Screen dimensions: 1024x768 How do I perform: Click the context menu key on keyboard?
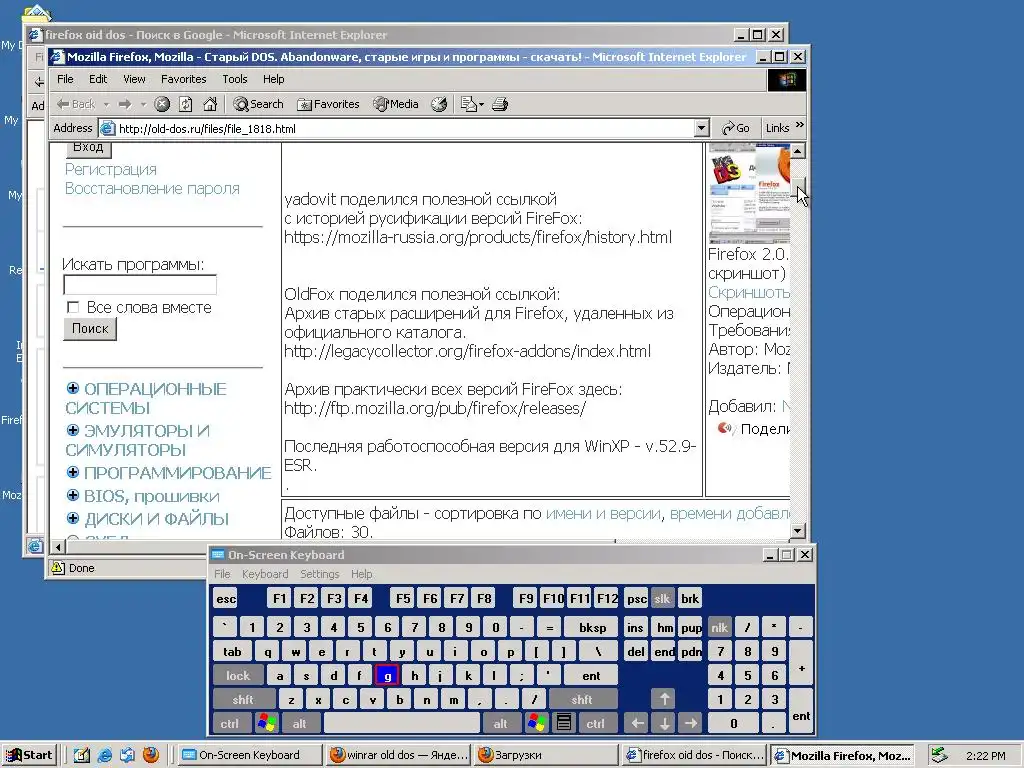pos(564,724)
